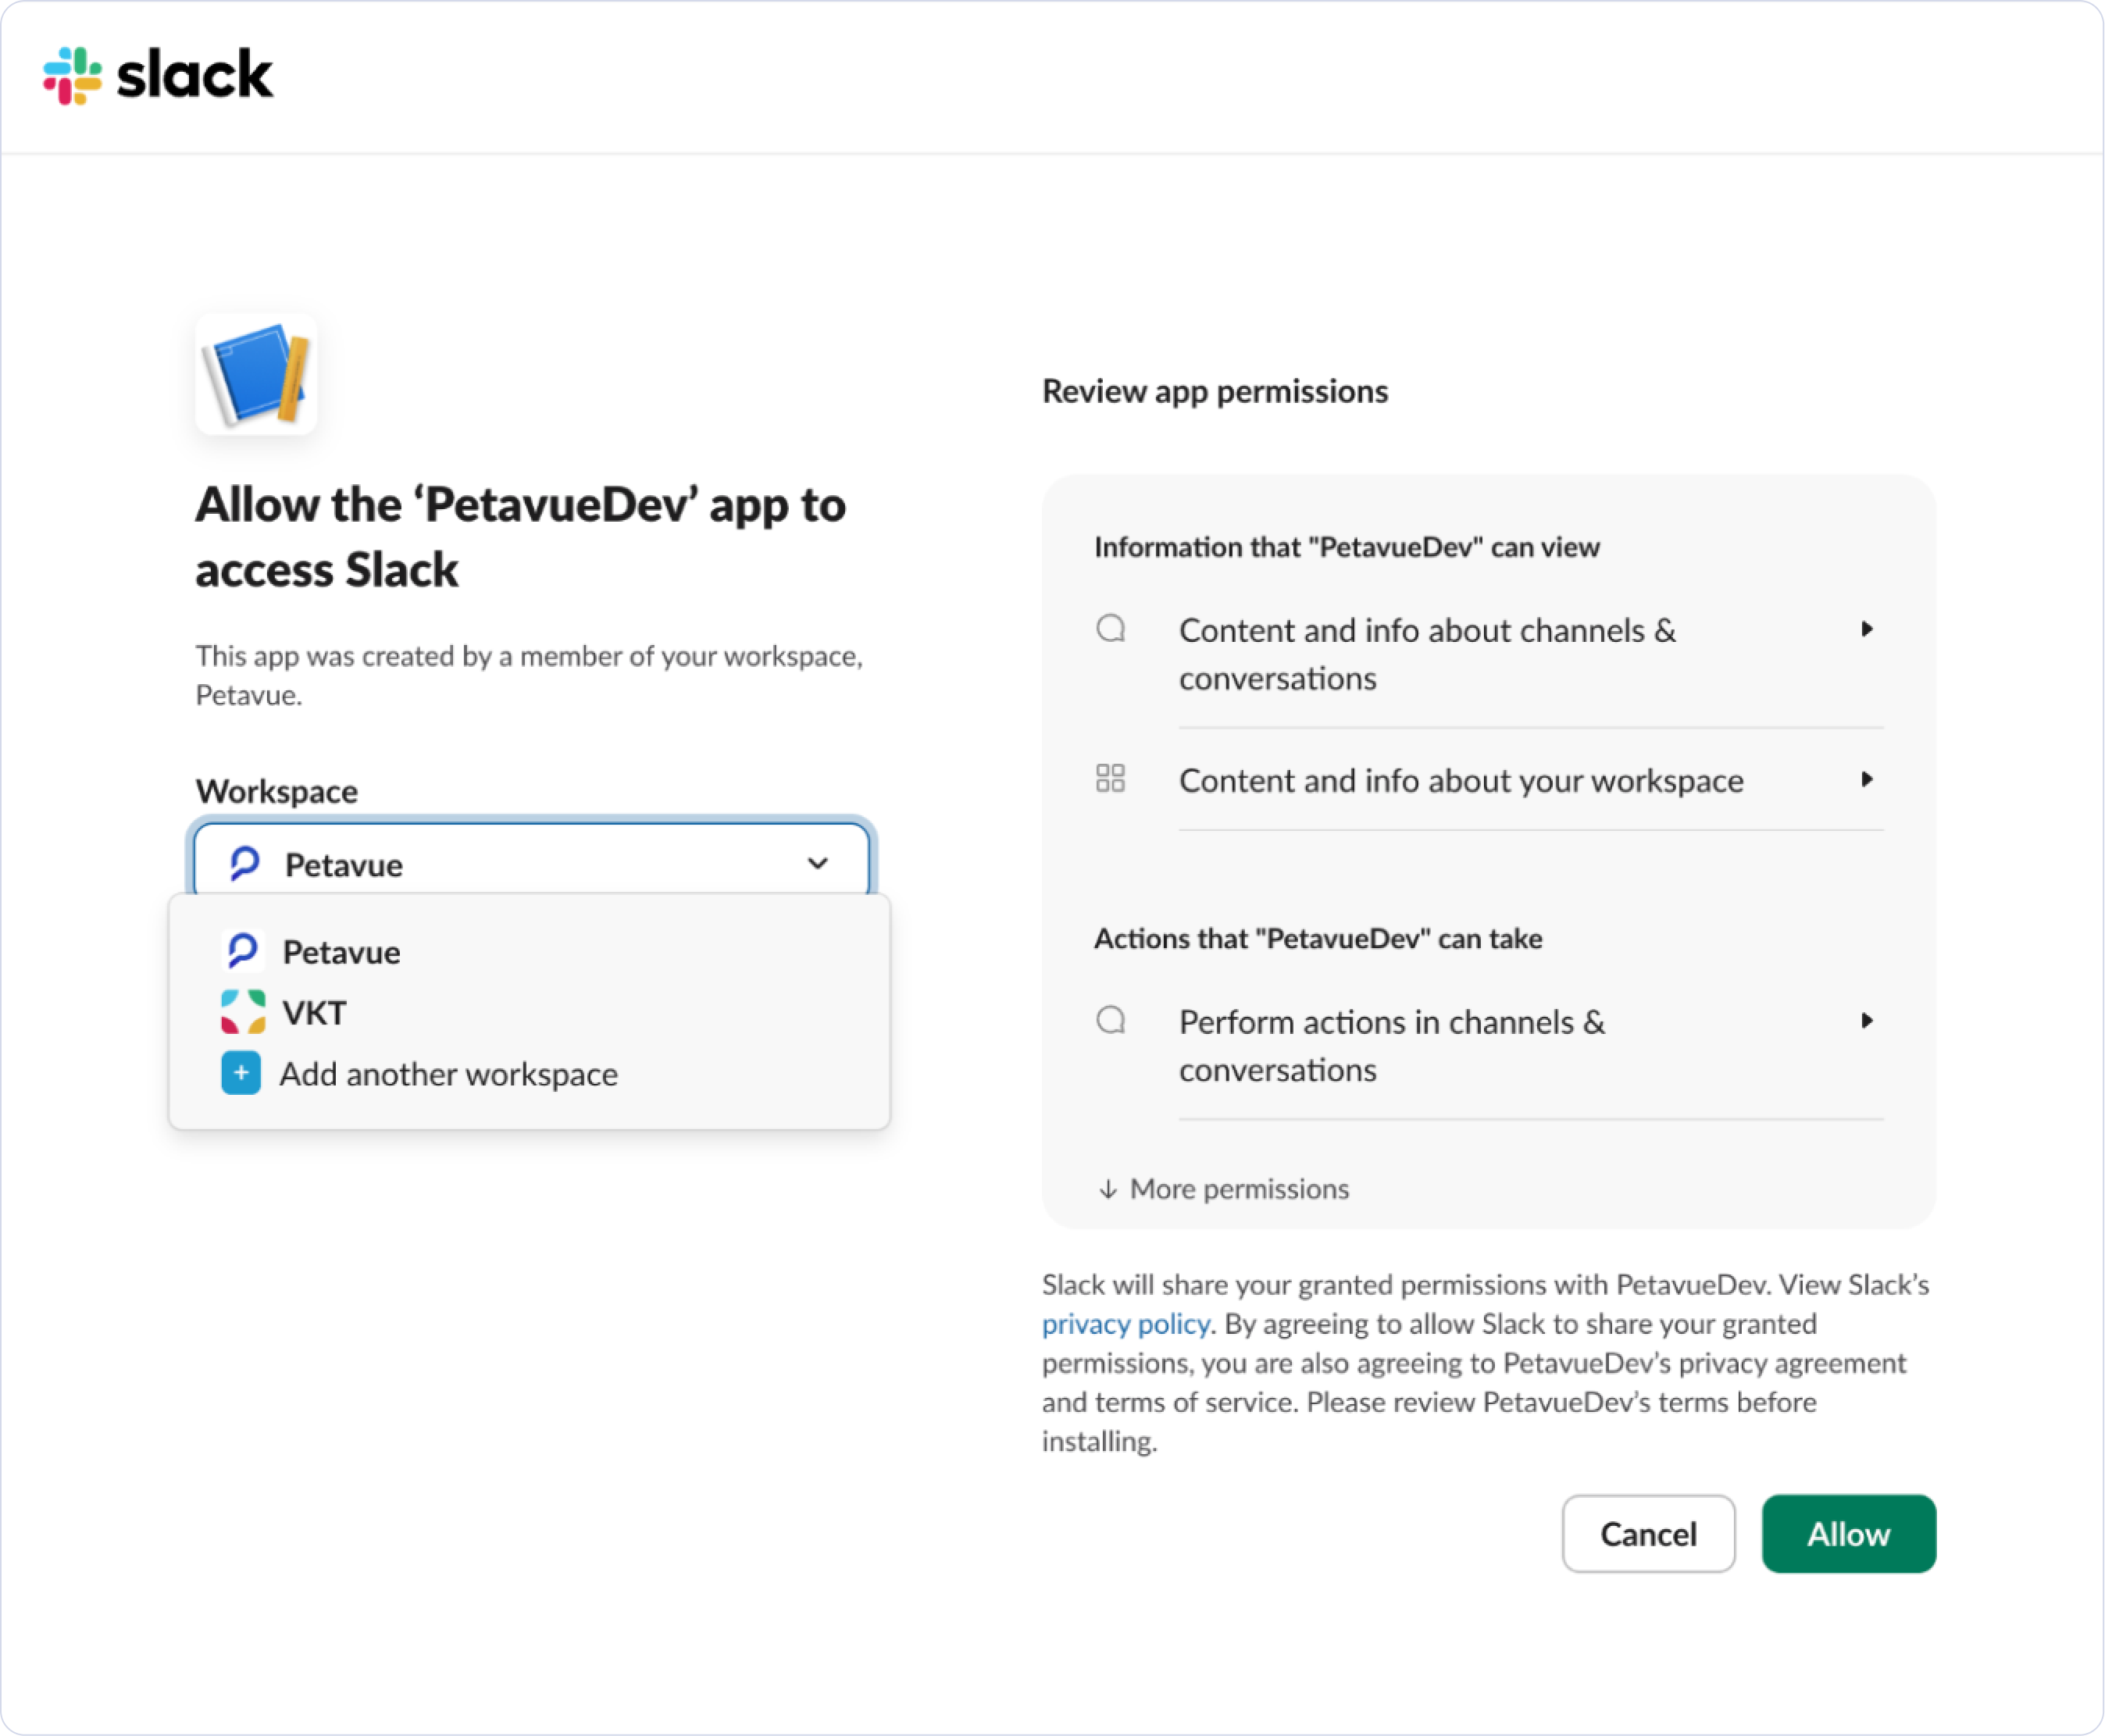Click the Slack logo in the header
2105x1736 pixels.
[157, 75]
